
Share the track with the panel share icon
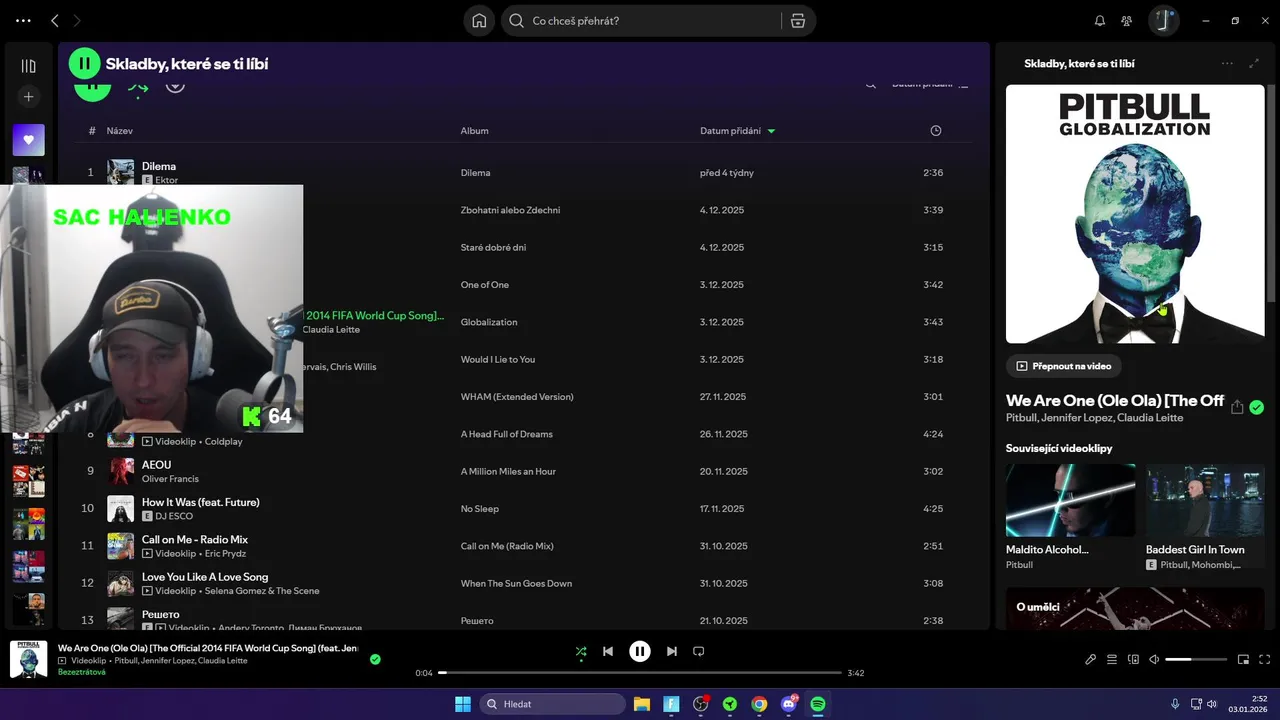pos(1237,407)
